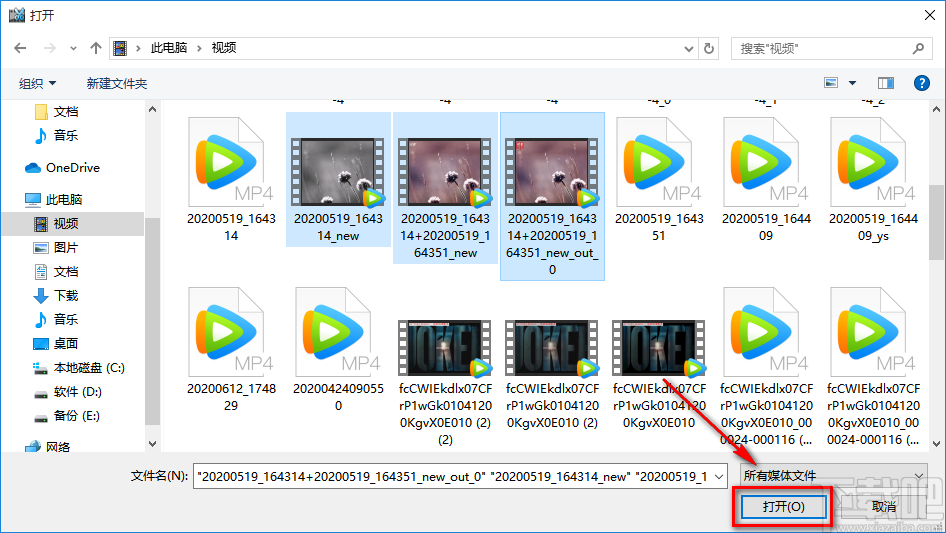Select Joker thumbnail ending in (2) (2)

point(445,383)
